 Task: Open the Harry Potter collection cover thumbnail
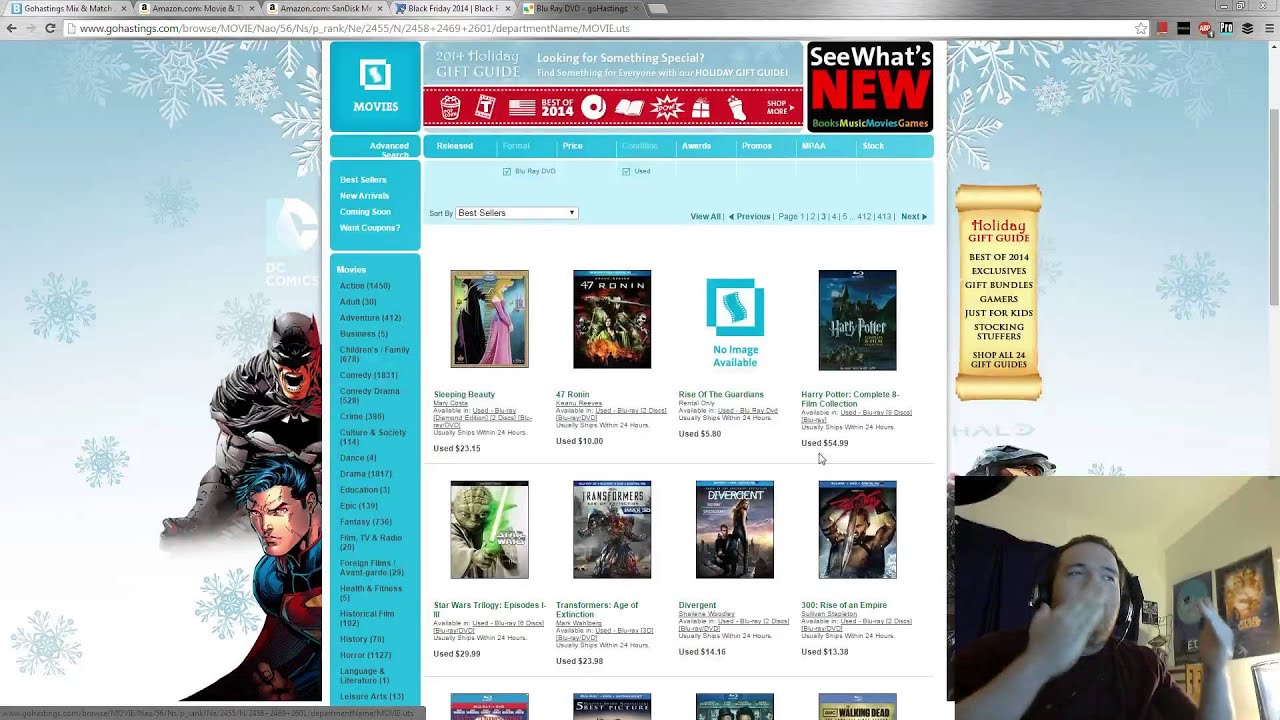click(857, 320)
